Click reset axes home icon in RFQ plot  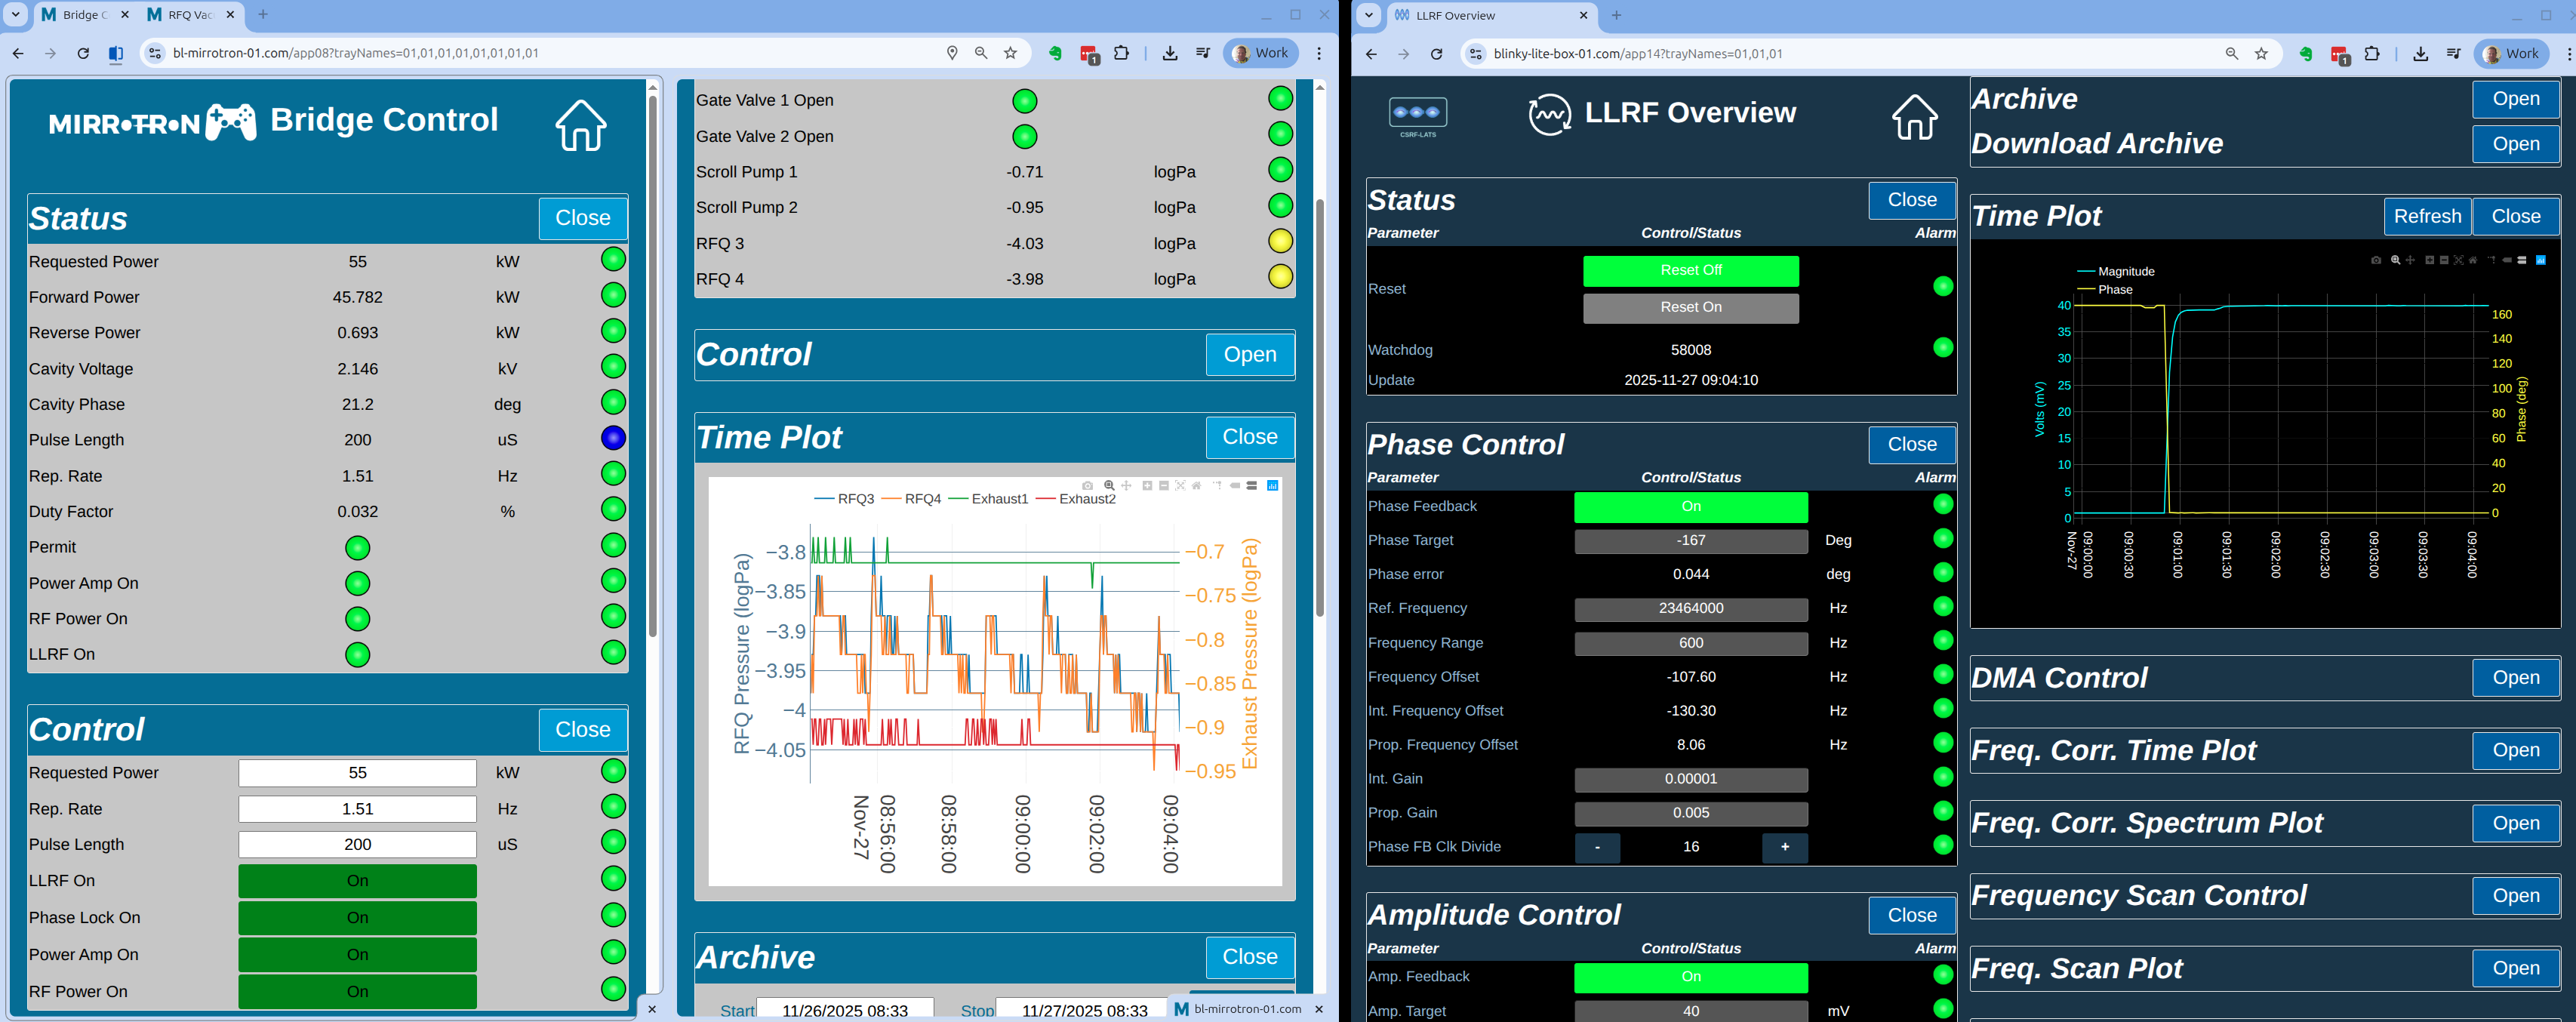point(1197,486)
